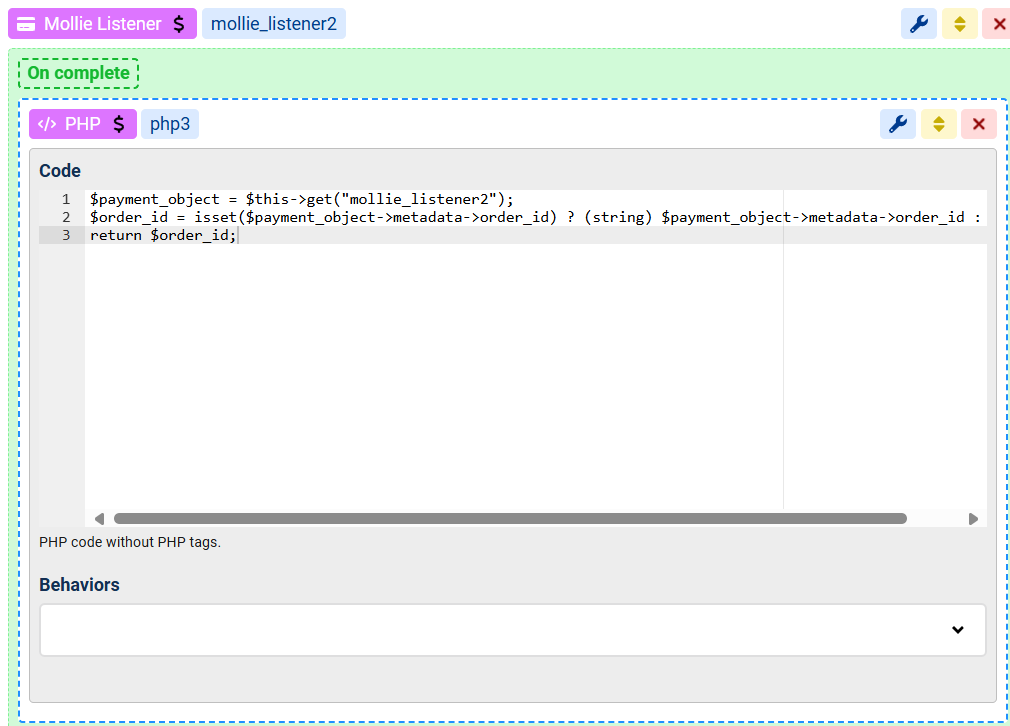This screenshot has width=1010, height=726.
Task: Click the code editor horizontal scrollbar
Action: (510, 518)
